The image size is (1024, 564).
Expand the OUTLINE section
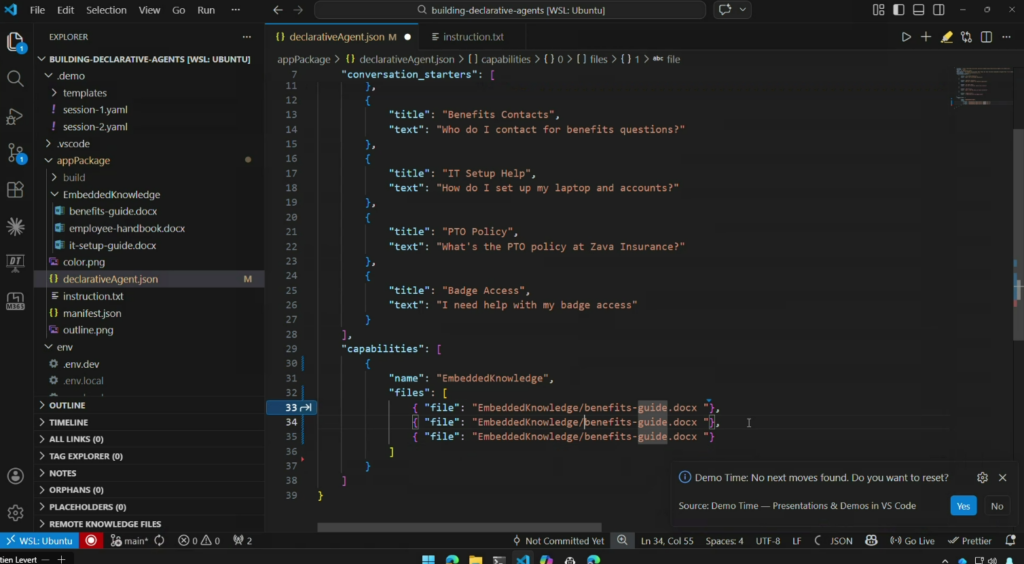pyautogui.click(x=67, y=406)
